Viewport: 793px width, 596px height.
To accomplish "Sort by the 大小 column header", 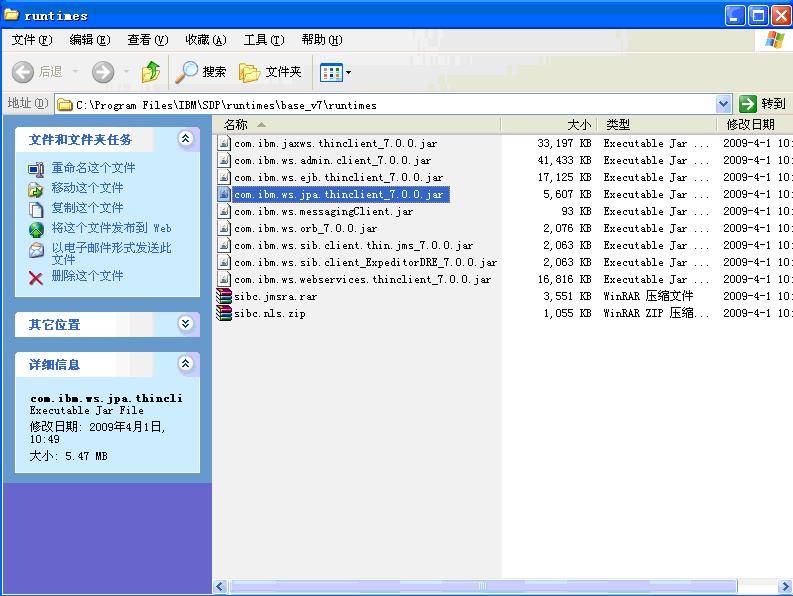I will click(x=549, y=124).
